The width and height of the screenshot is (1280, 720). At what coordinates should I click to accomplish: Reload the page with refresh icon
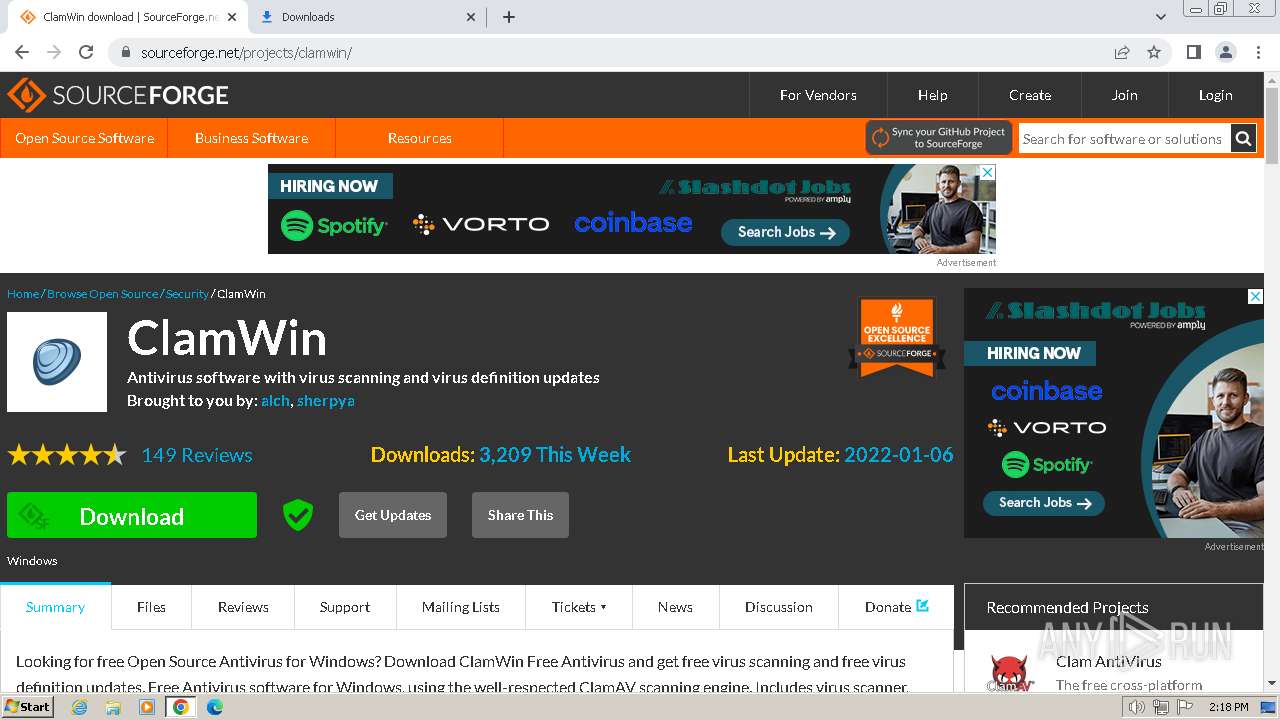(x=86, y=52)
